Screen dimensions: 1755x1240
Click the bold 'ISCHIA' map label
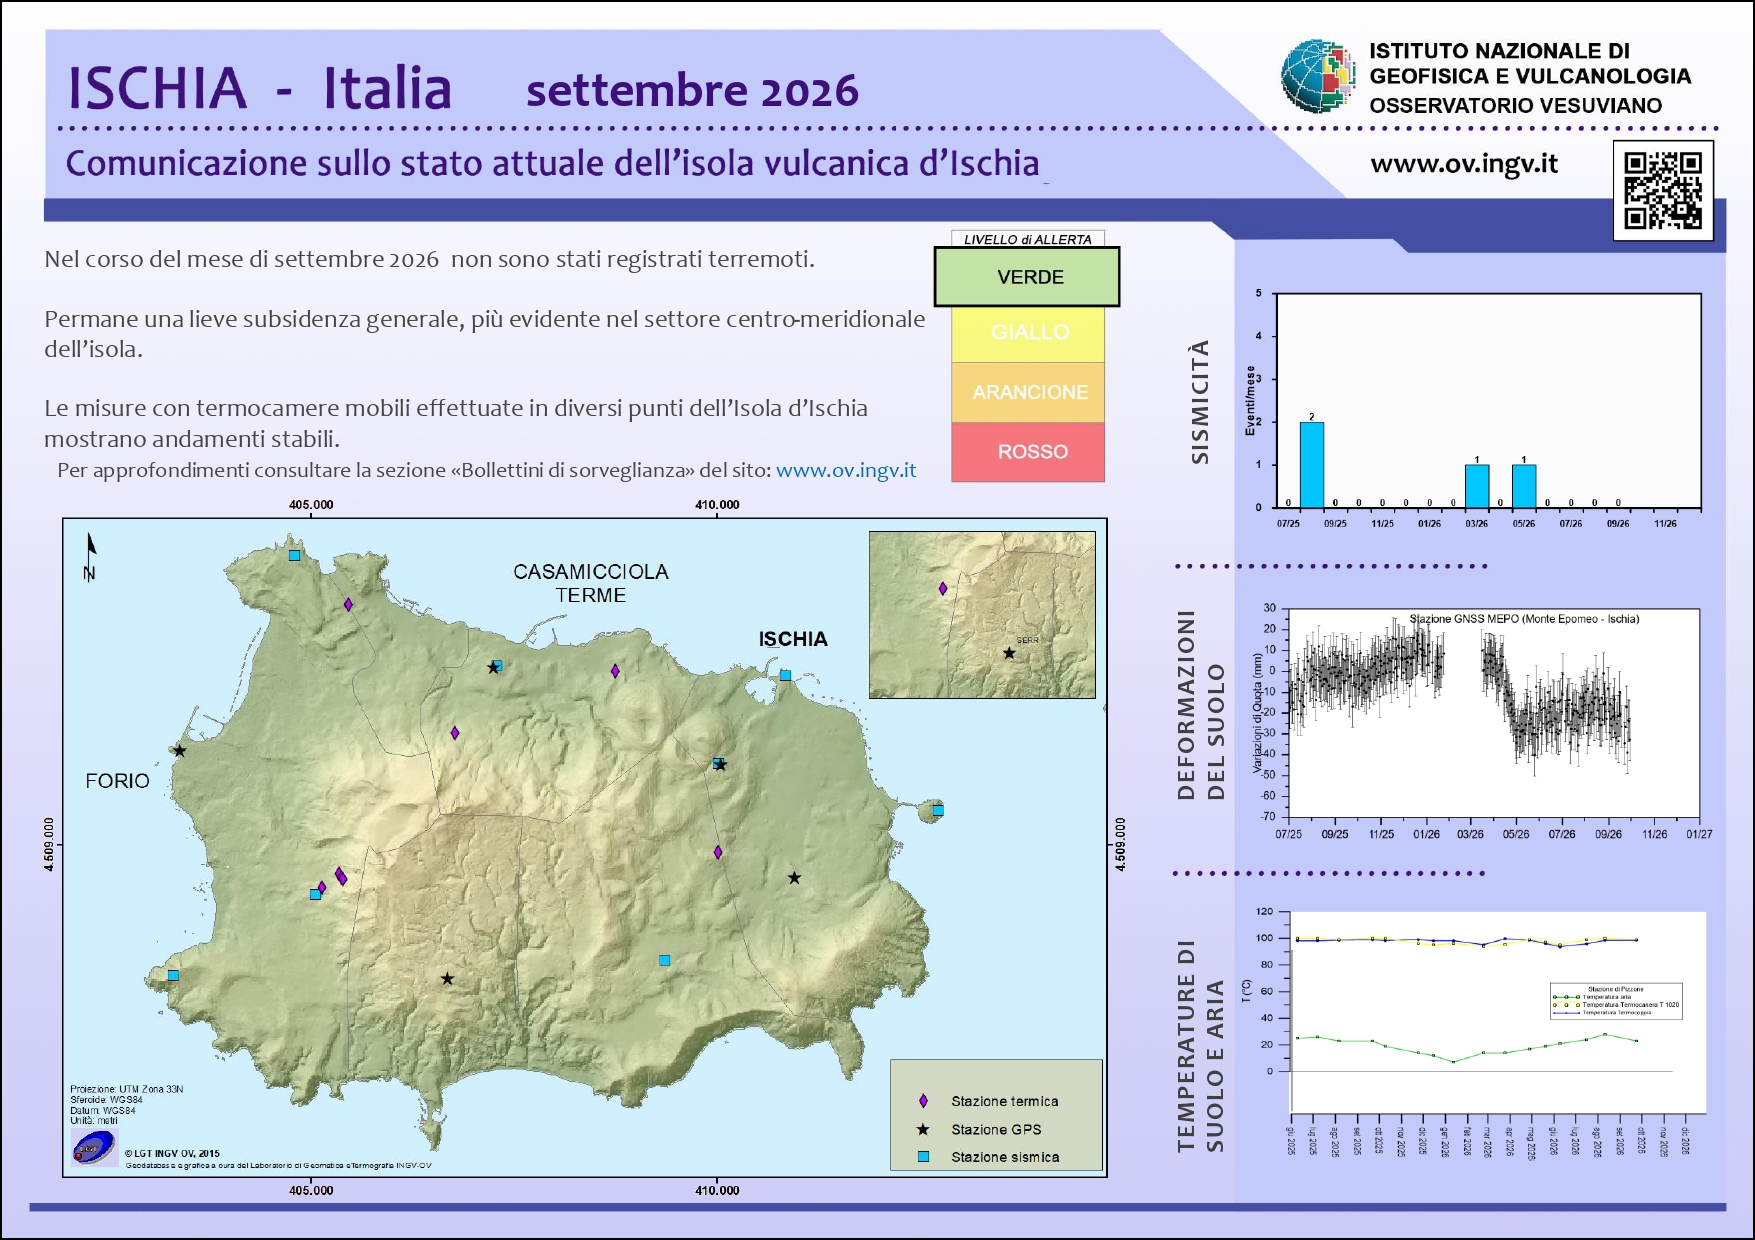tap(793, 639)
